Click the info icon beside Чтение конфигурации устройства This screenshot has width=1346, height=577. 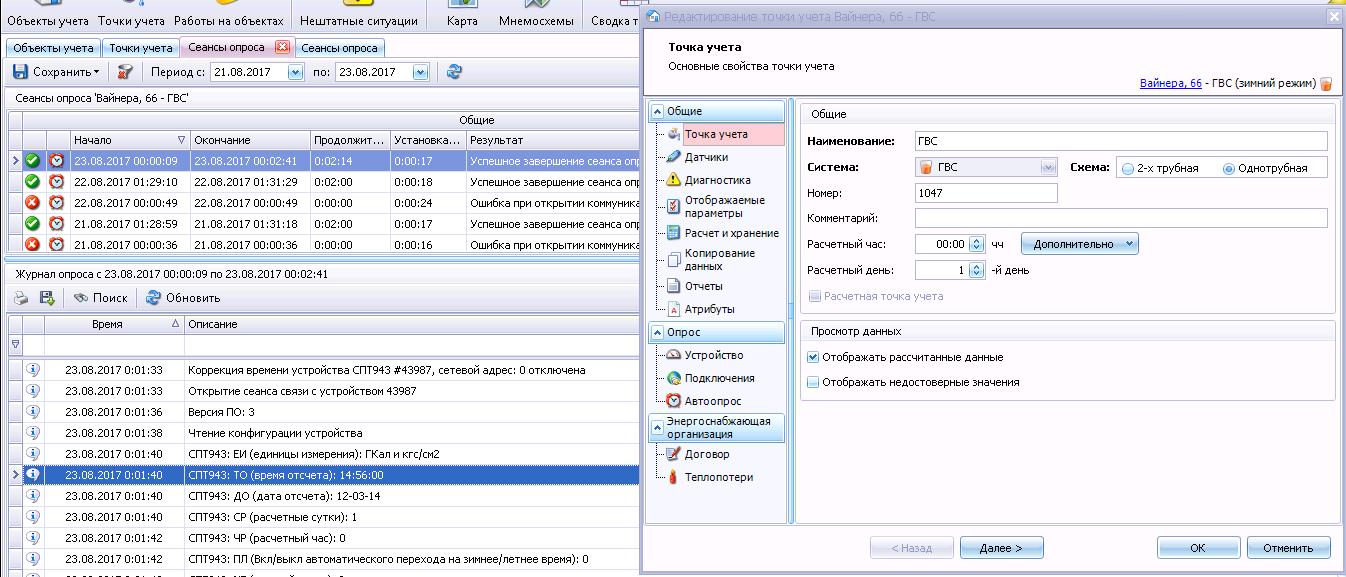(x=33, y=433)
